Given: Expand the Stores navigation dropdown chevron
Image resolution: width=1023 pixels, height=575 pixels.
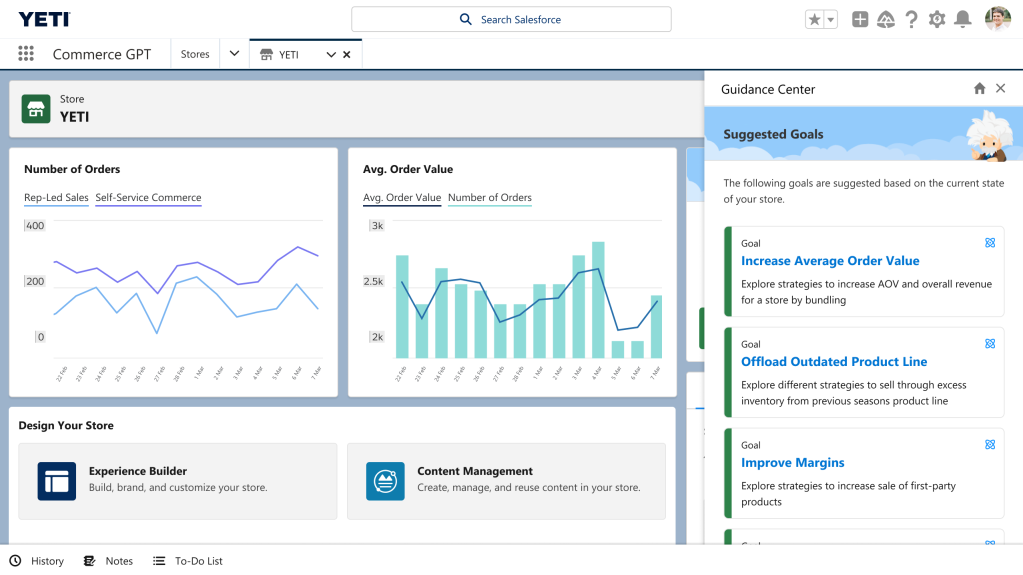Looking at the screenshot, I should point(234,54).
